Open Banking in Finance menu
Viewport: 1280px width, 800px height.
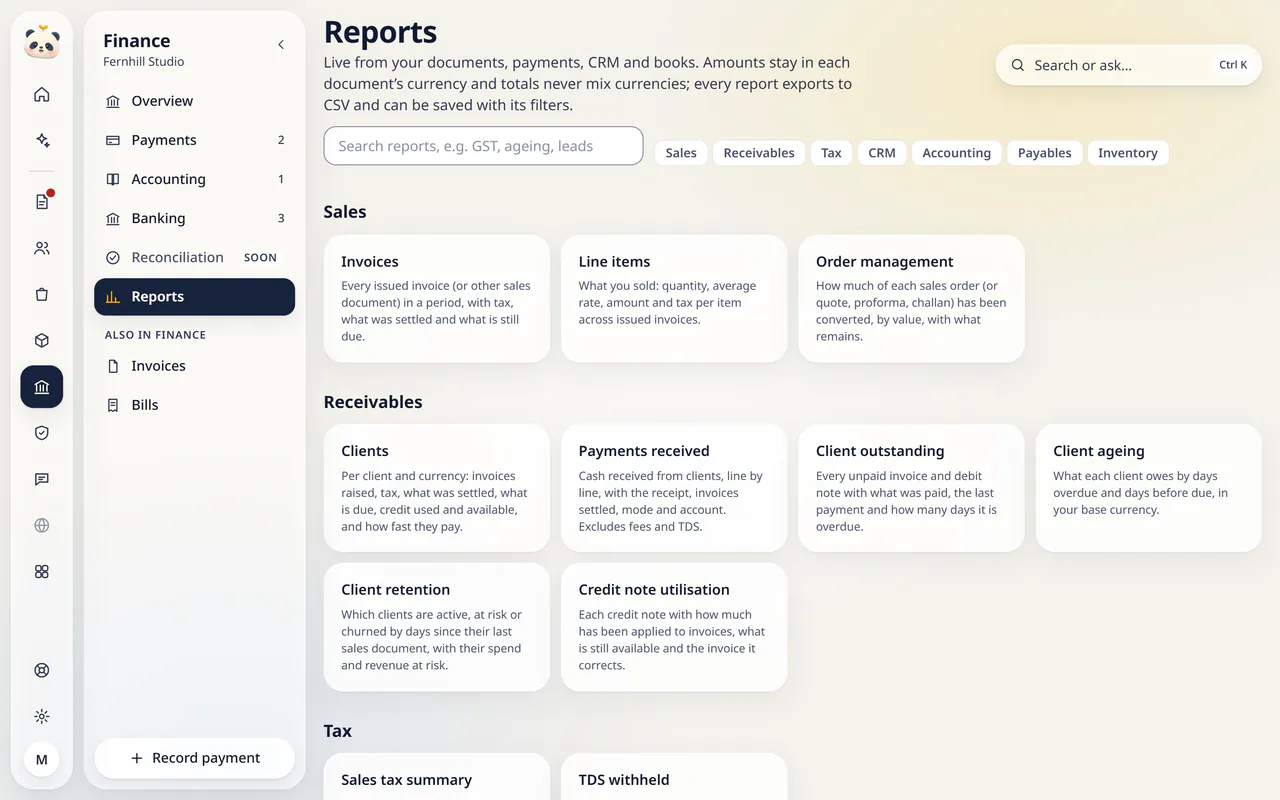click(195, 218)
